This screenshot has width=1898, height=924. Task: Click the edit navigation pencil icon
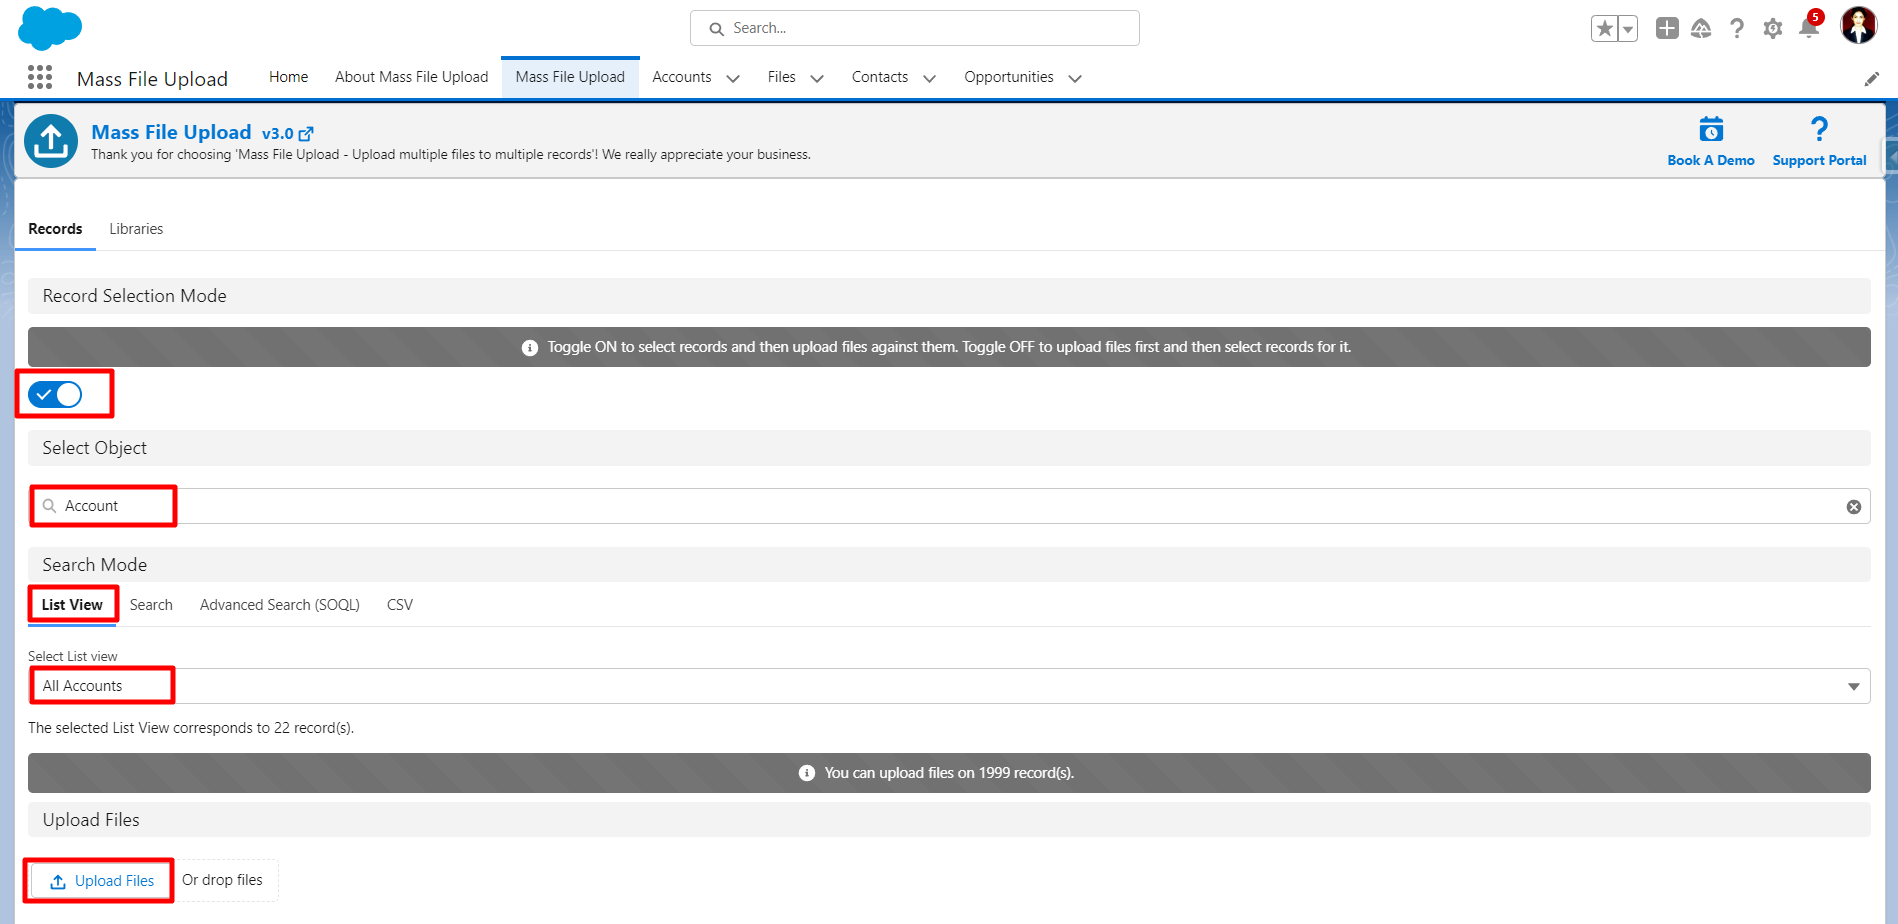[x=1871, y=79]
